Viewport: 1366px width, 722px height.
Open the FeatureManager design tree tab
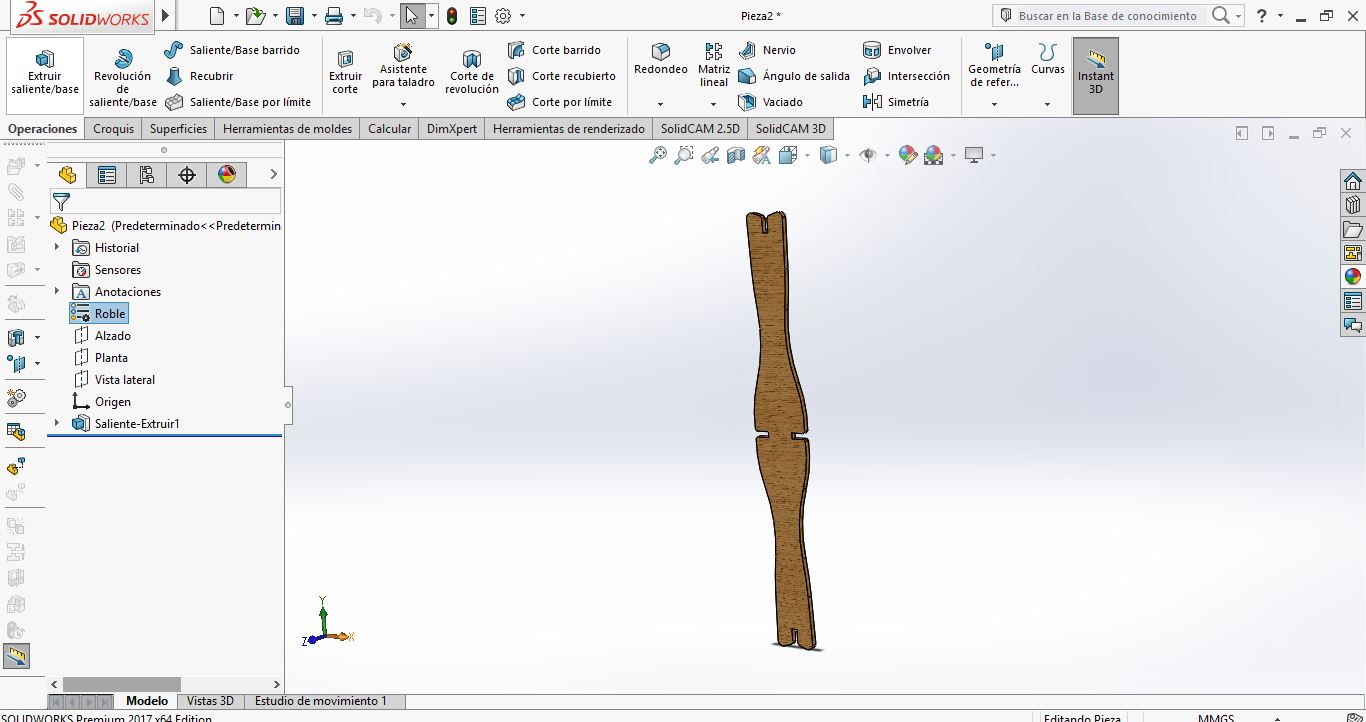67,175
